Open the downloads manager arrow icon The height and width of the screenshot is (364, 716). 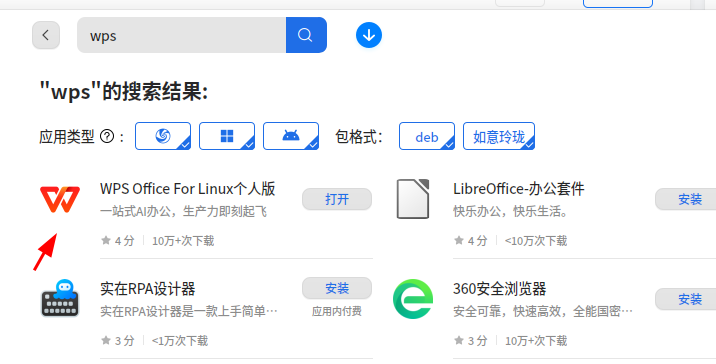coord(369,35)
